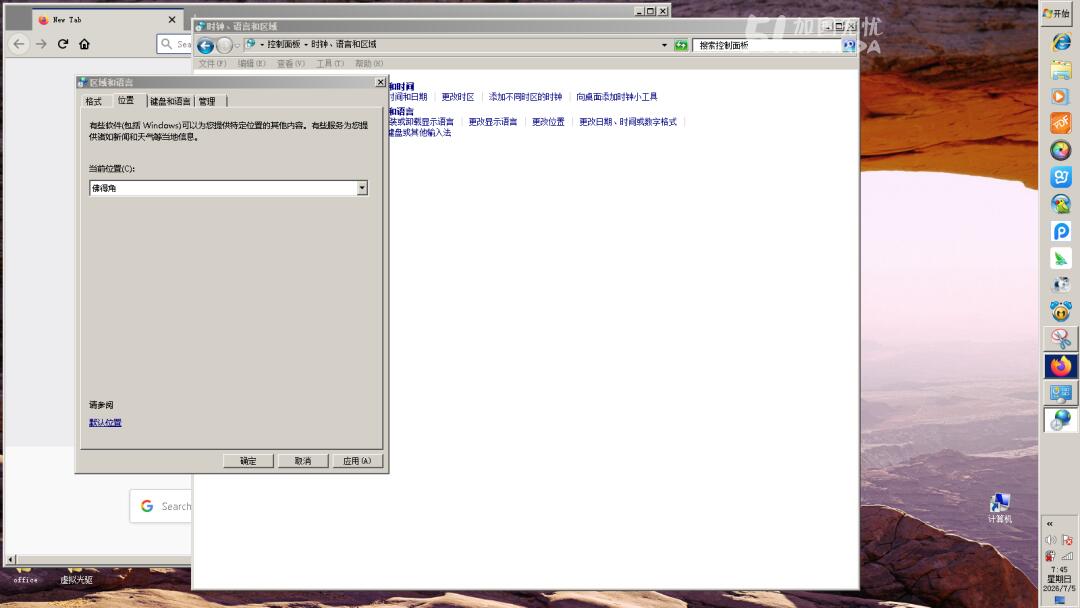Open the 默认位置 link
The width and height of the screenshot is (1080, 608).
click(105, 423)
